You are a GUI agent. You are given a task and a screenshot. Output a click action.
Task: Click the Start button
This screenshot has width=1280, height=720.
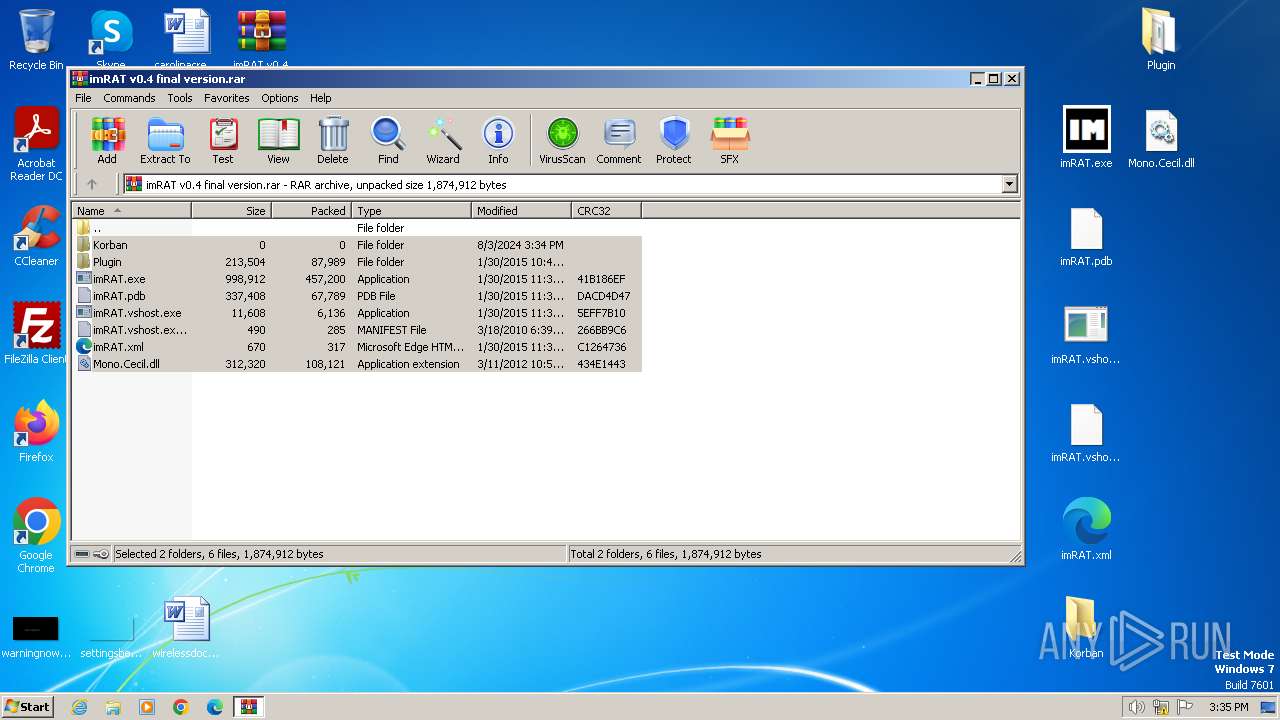click(x=28, y=707)
